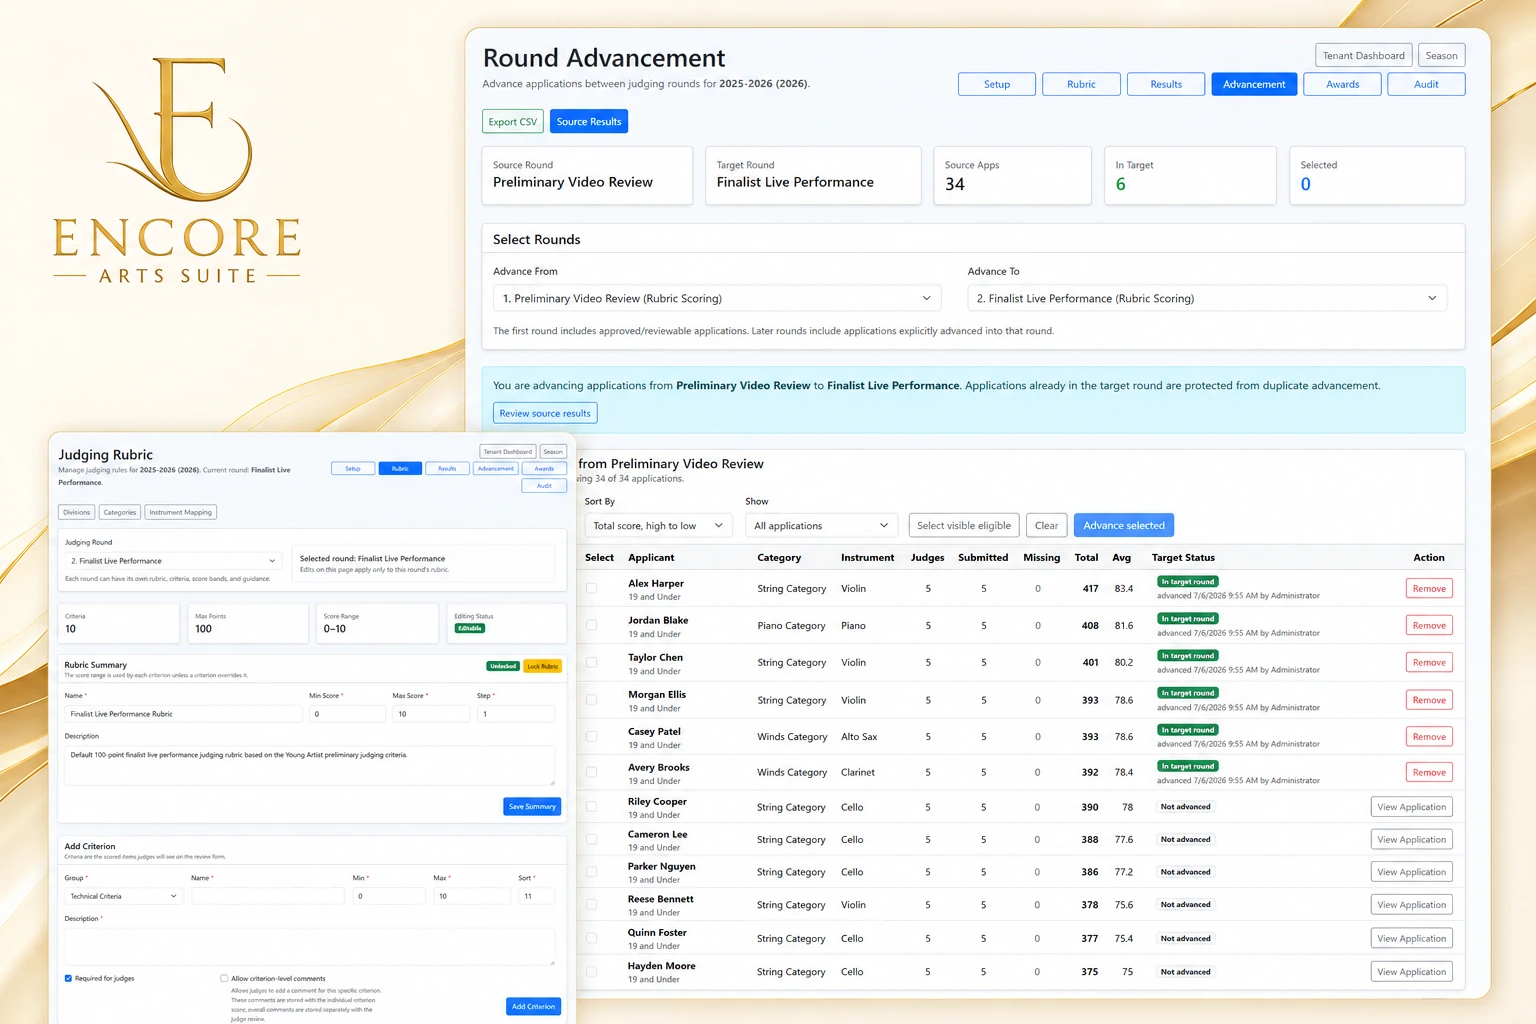Remove Casey Patel from target round
The width and height of the screenshot is (1536, 1024).
click(1429, 737)
